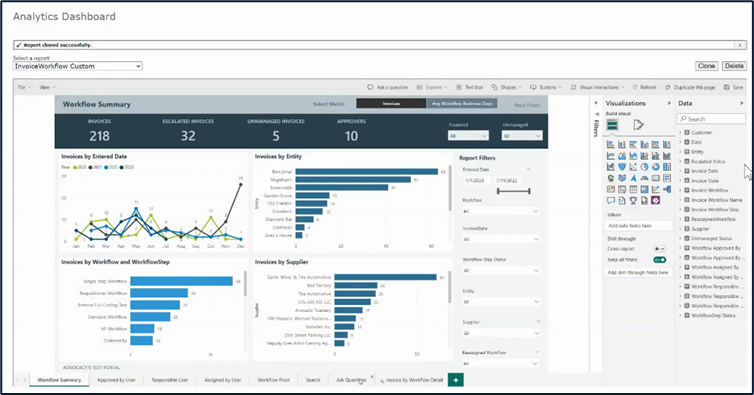Select the line chart visual
This screenshot has height=395, width=754.
click(611, 155)
